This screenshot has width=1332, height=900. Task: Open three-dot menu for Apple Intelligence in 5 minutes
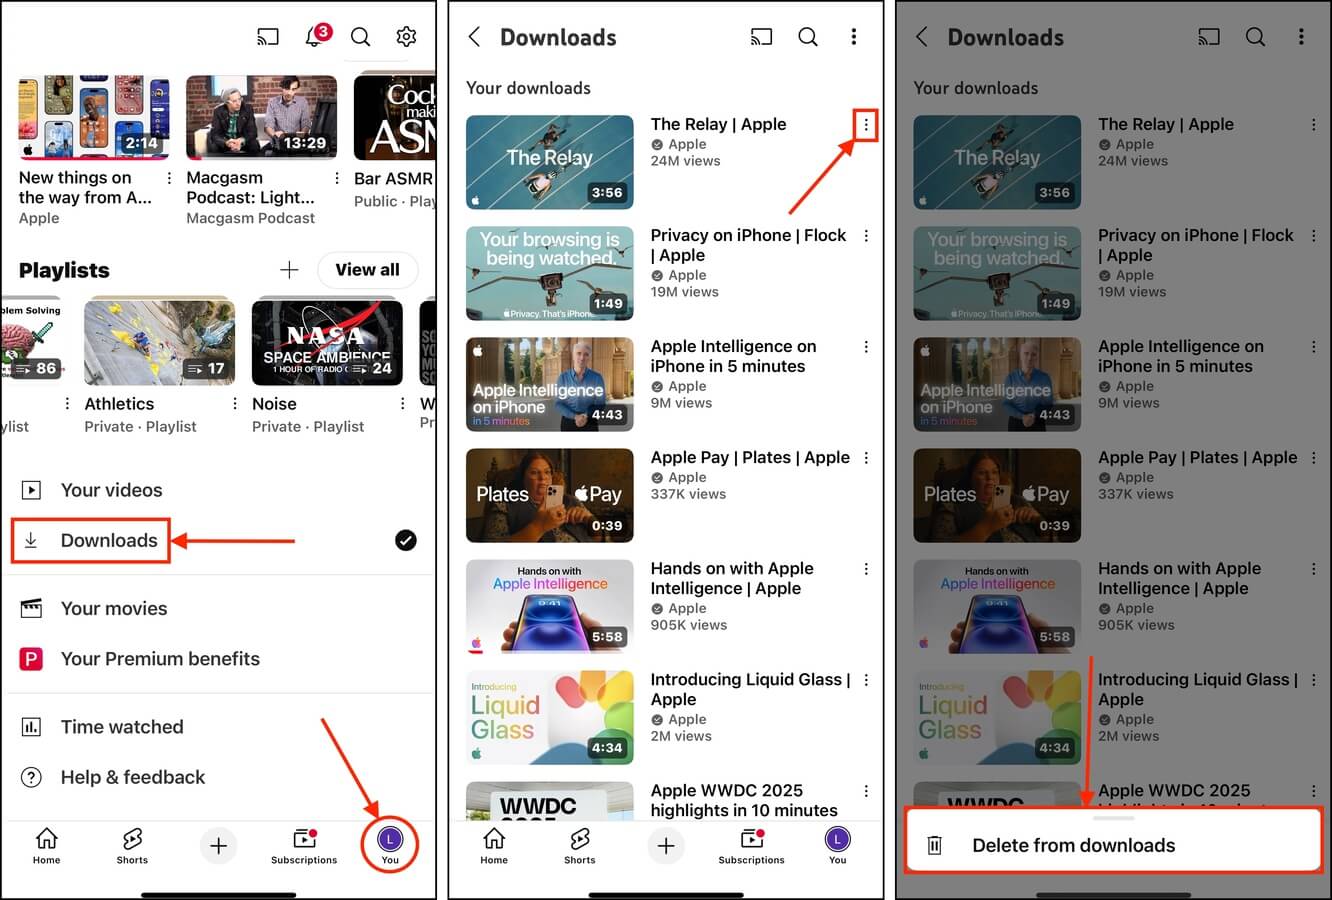pos(866,347)
